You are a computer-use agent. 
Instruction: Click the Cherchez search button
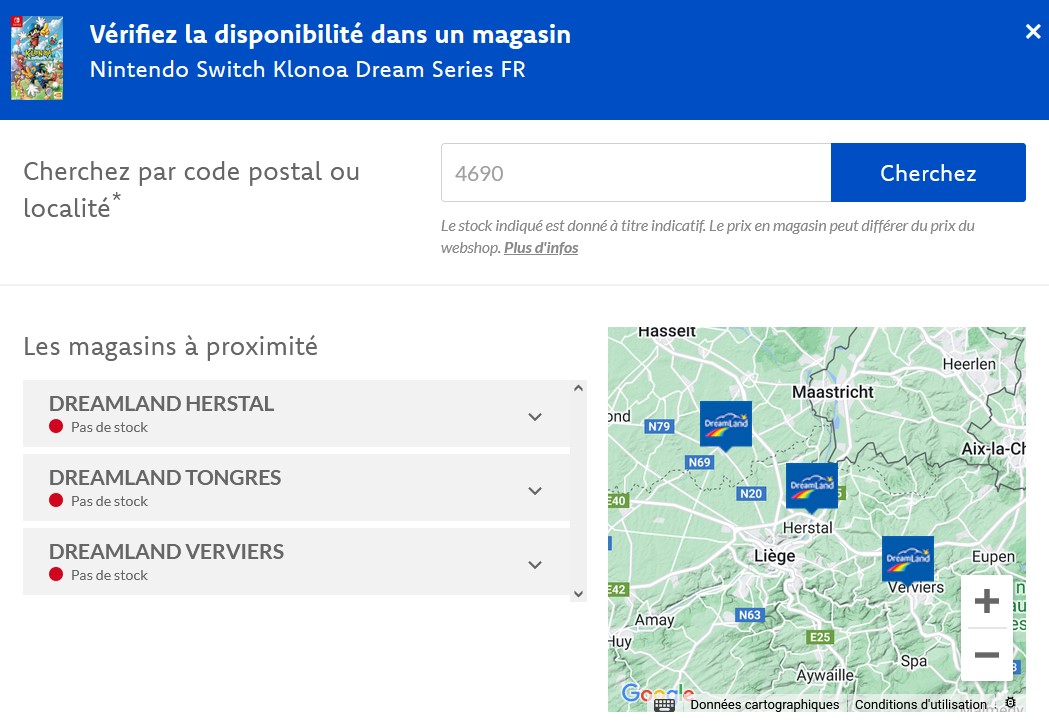click(x=928, y=173)
